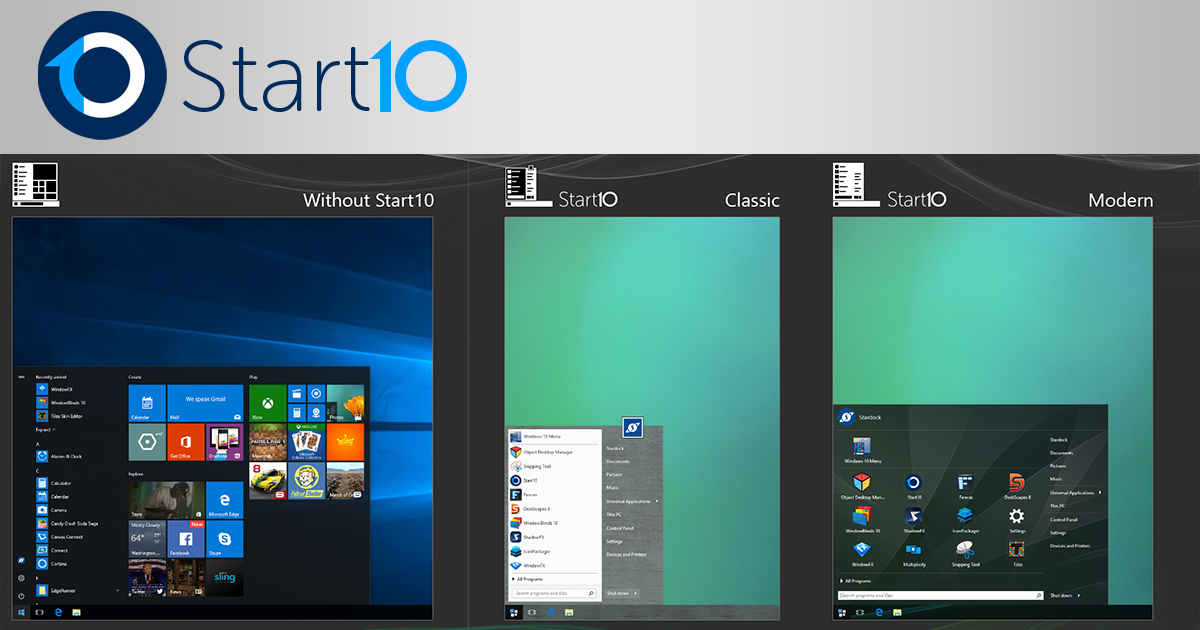Open Fences in the Modern menu grid
1200x630 pixels.
[x=965, y=486]
